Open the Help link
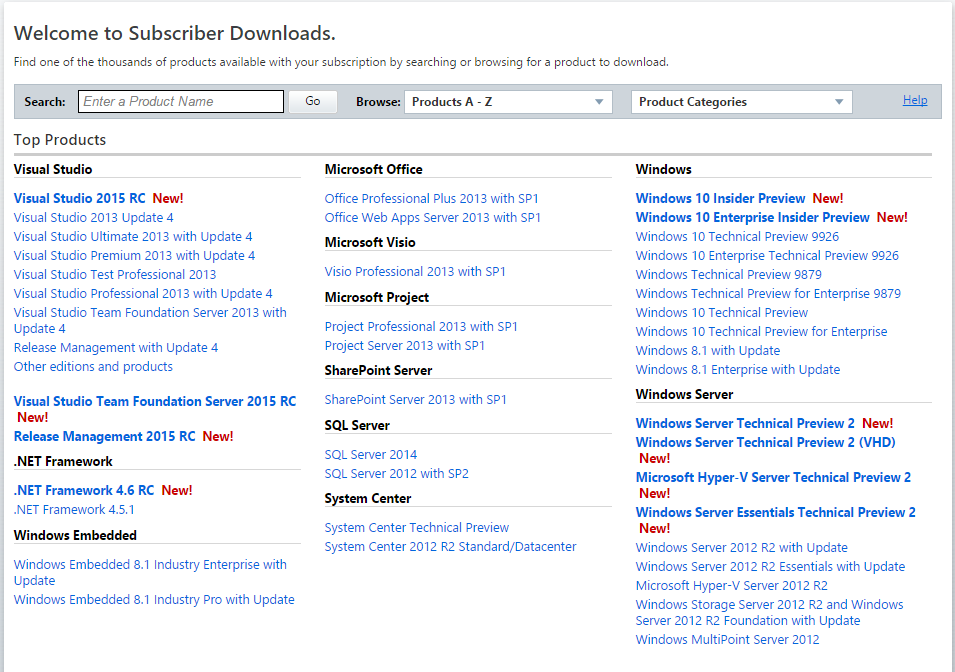The height and width of the screenshot is (672, 955). 915,100
